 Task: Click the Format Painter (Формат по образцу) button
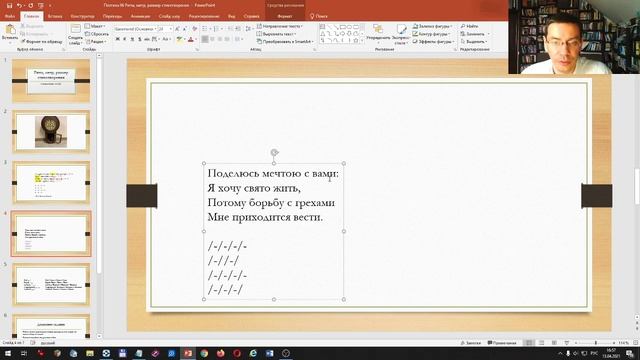(x=42, y=42)
